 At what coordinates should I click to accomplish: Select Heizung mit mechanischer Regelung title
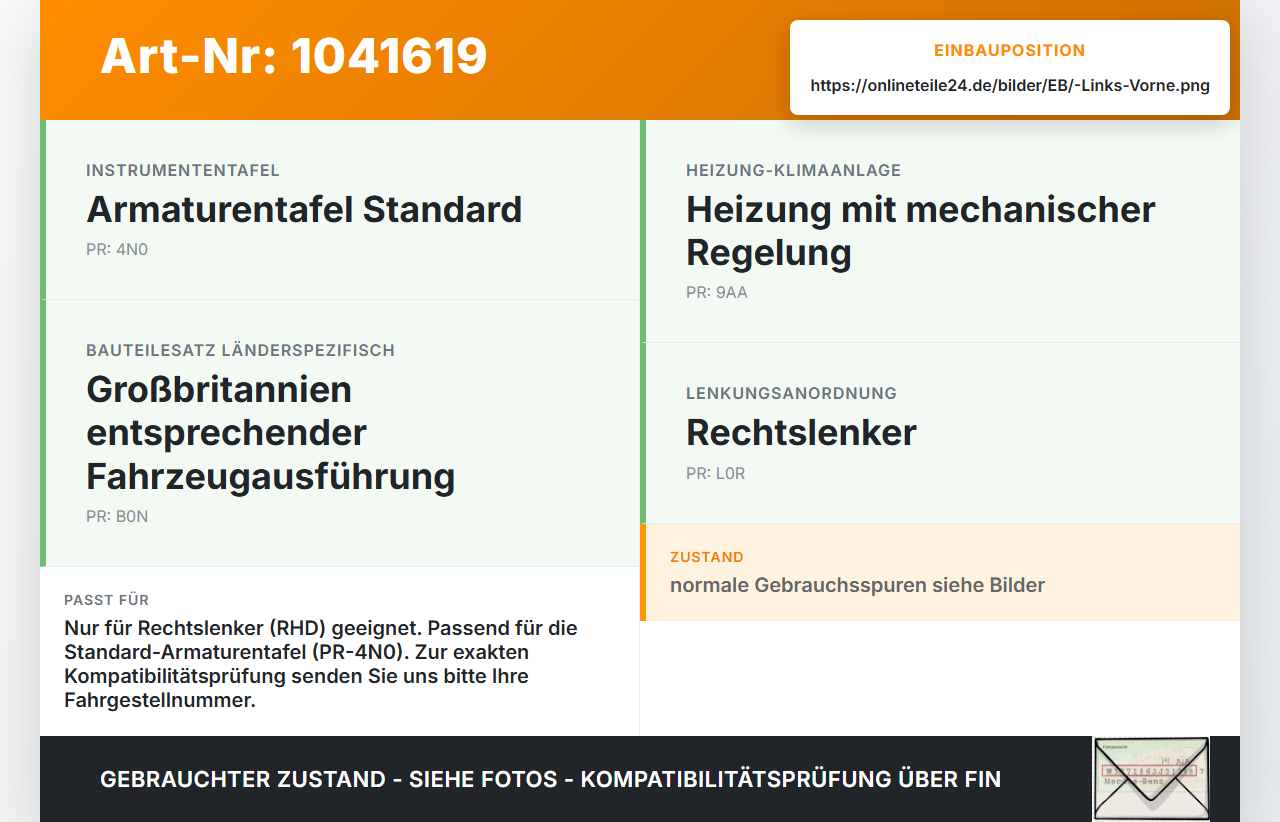click(921, 231)
